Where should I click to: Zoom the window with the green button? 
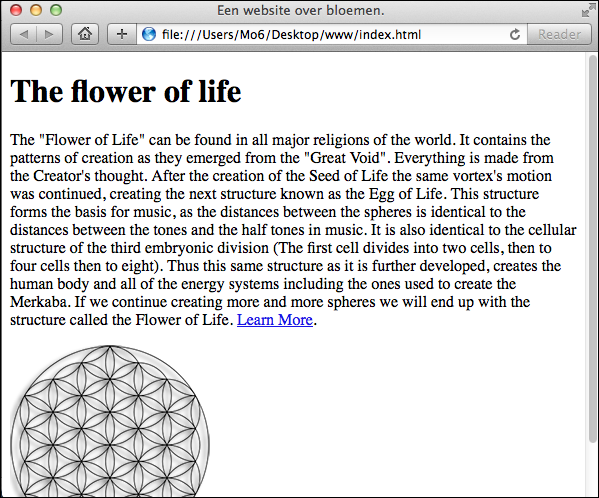[56, 10]
